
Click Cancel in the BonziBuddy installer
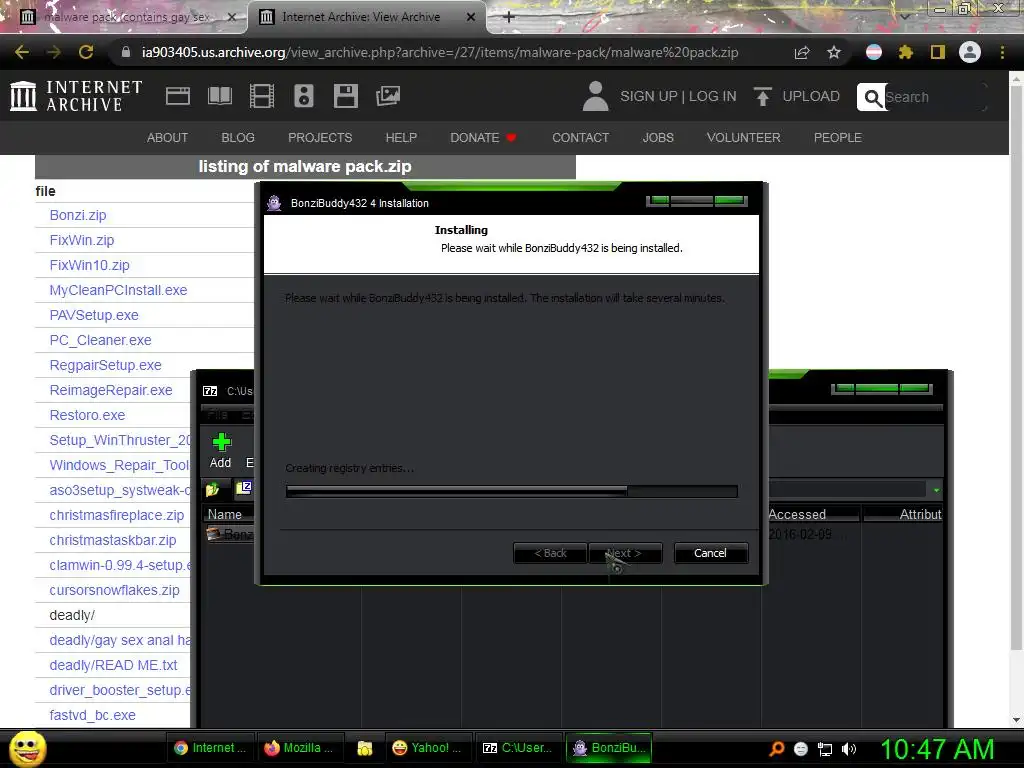pyautogui.click(x=711, y=553)
